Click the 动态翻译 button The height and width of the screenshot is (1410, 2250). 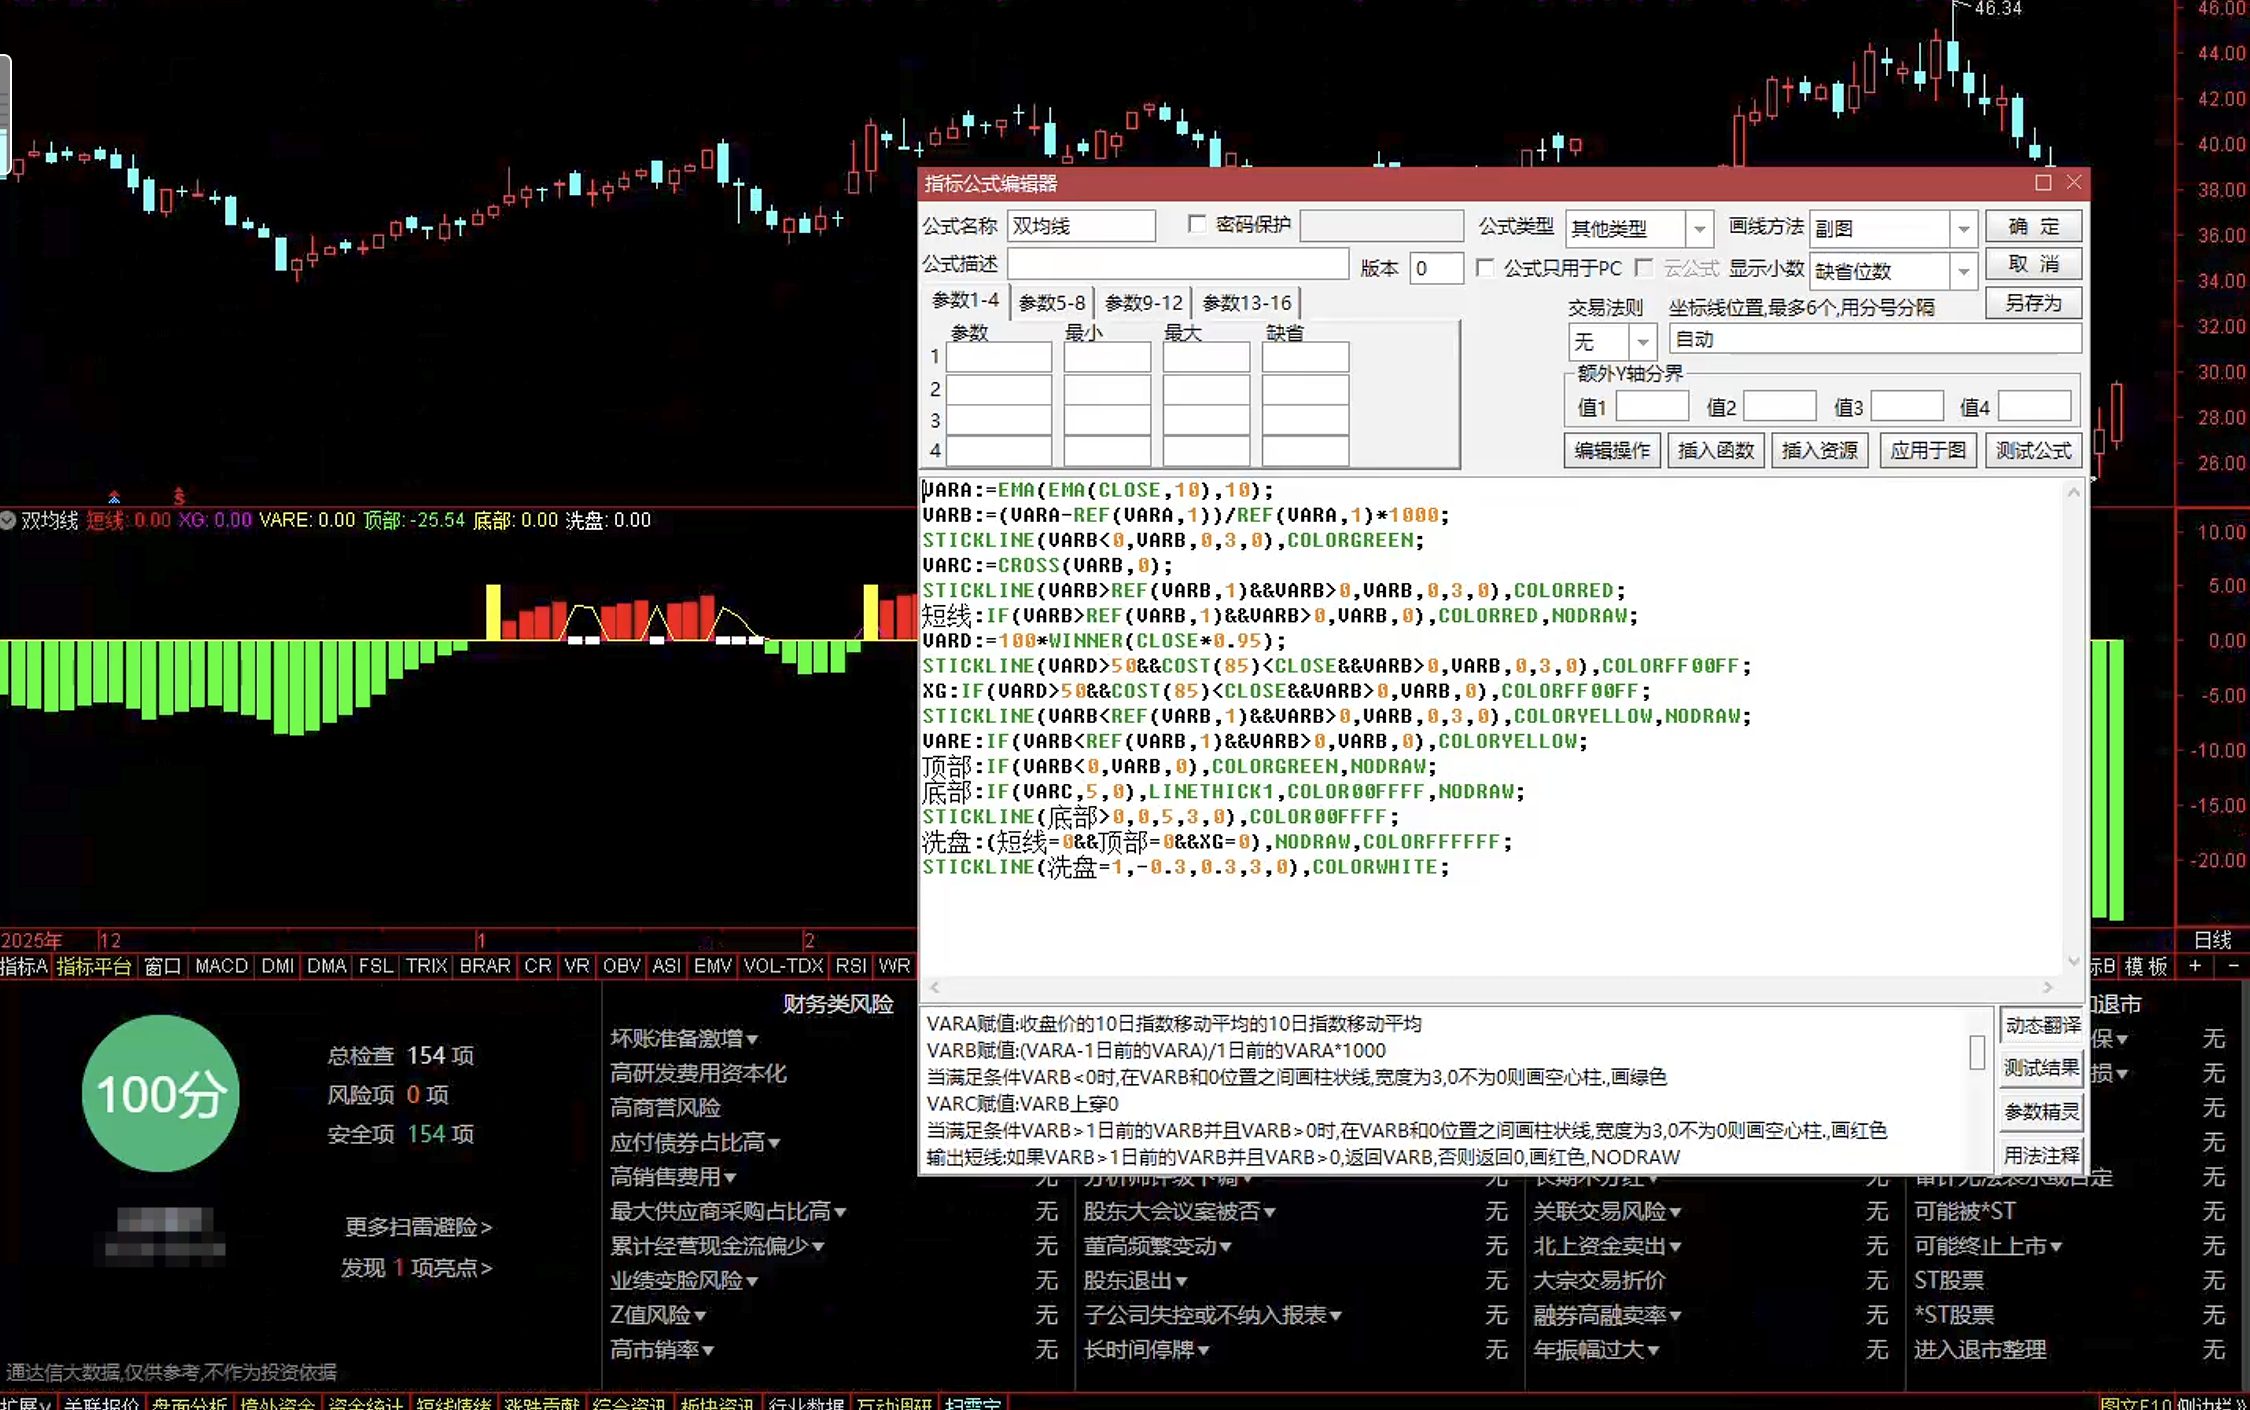(x=2042, y=1025)
